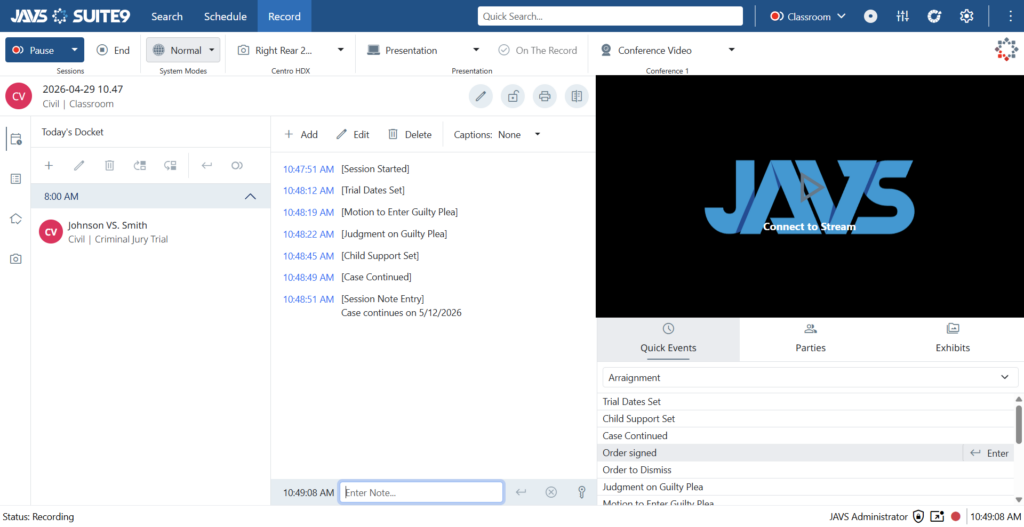Select the Record tab
The image size is (1024, 527).
284,16
